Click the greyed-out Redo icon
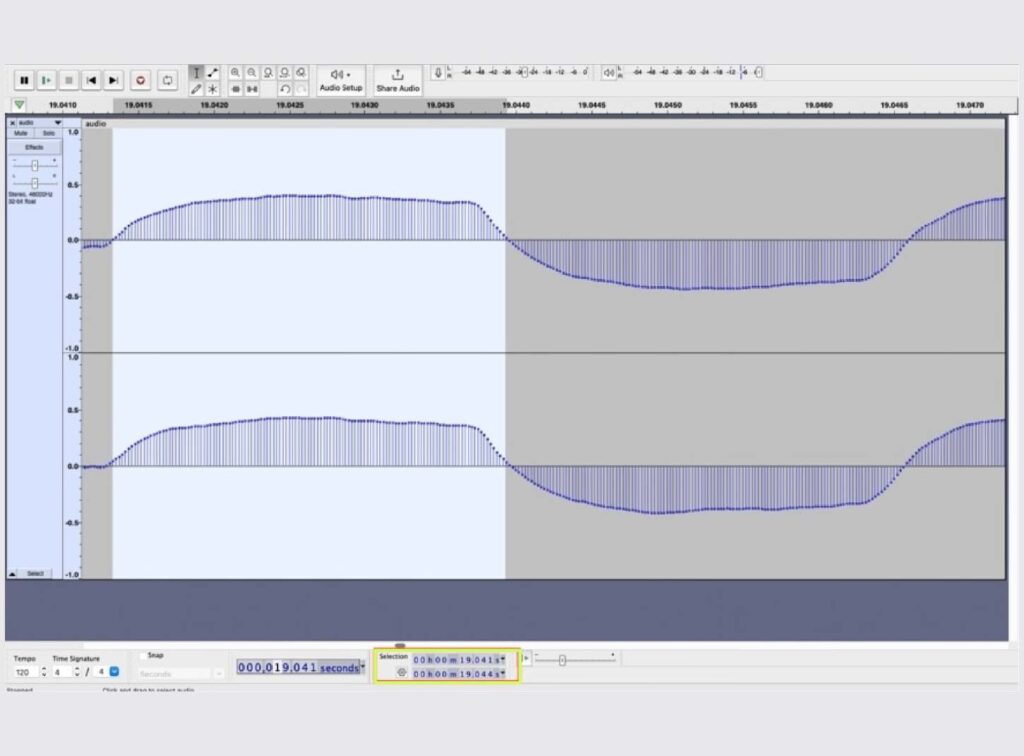 301,89
